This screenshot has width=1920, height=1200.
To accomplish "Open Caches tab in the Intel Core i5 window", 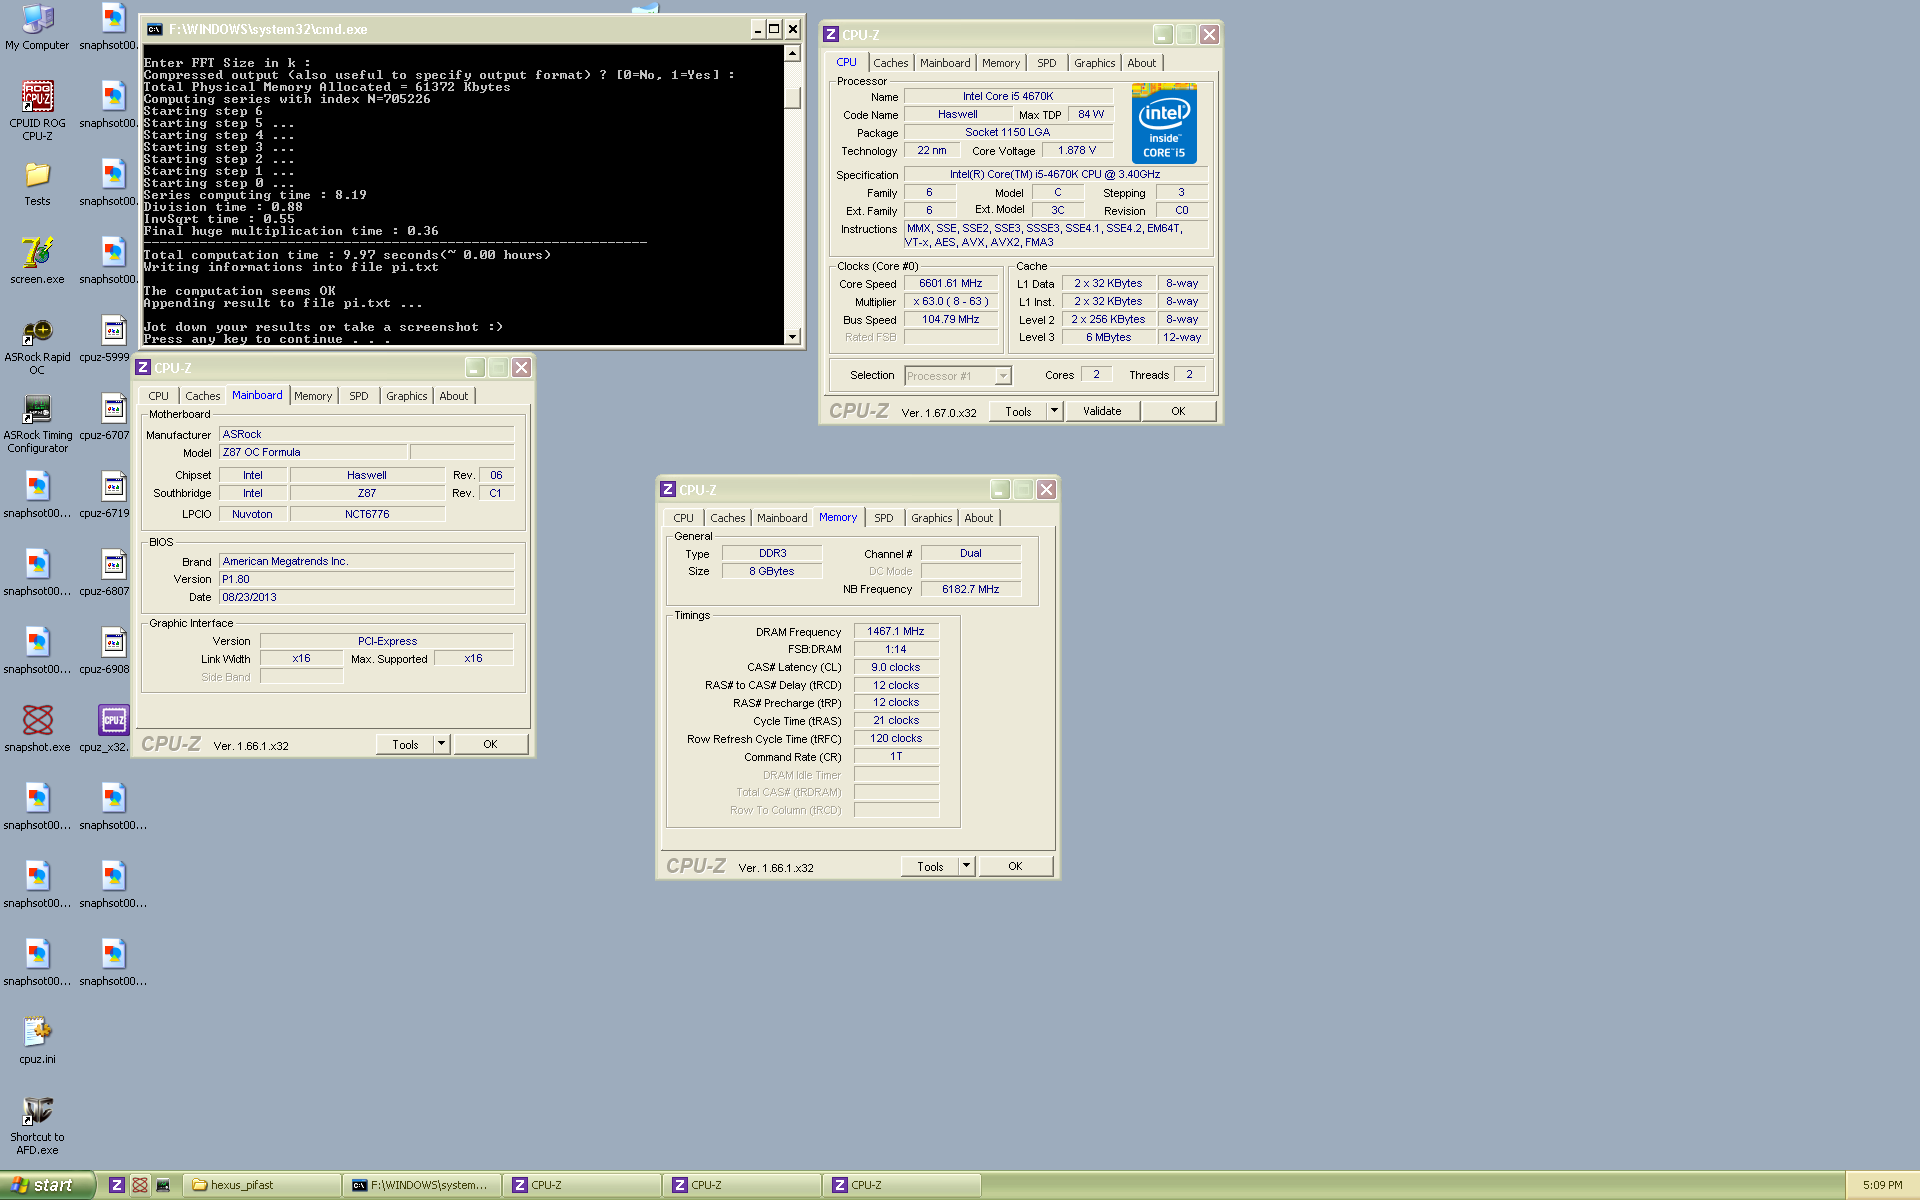I will 890,63.
